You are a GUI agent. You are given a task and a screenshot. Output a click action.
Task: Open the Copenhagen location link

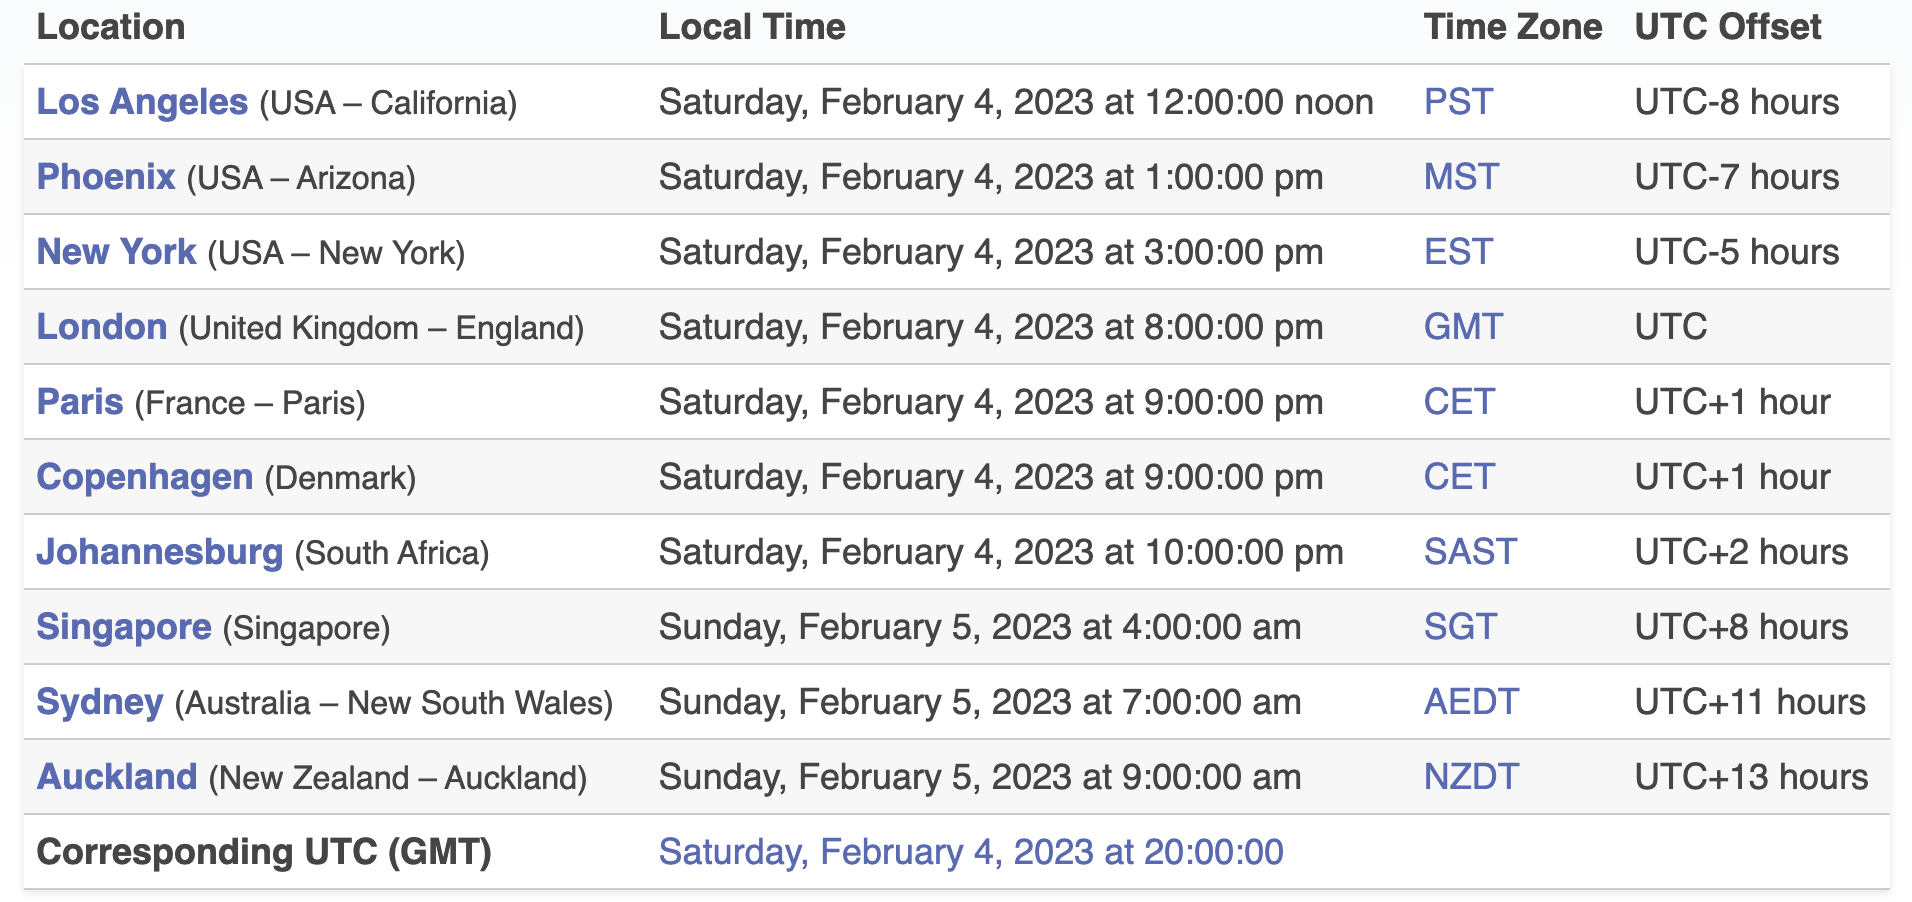tap(145, 477)
